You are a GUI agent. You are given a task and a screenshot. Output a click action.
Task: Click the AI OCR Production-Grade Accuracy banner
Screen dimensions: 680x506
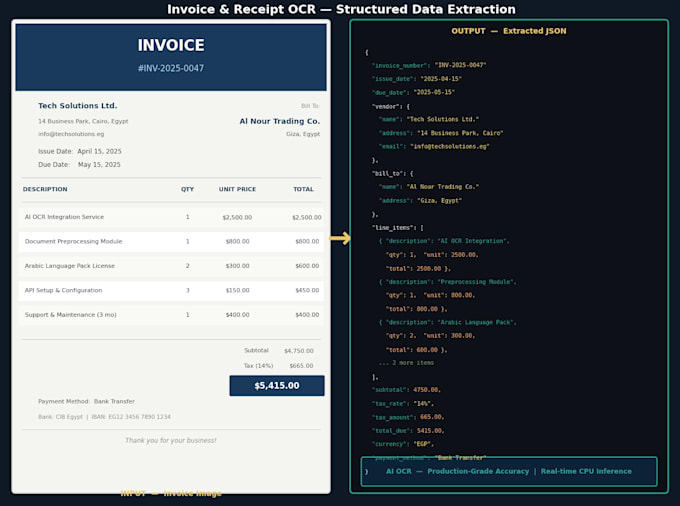point(509,471)
